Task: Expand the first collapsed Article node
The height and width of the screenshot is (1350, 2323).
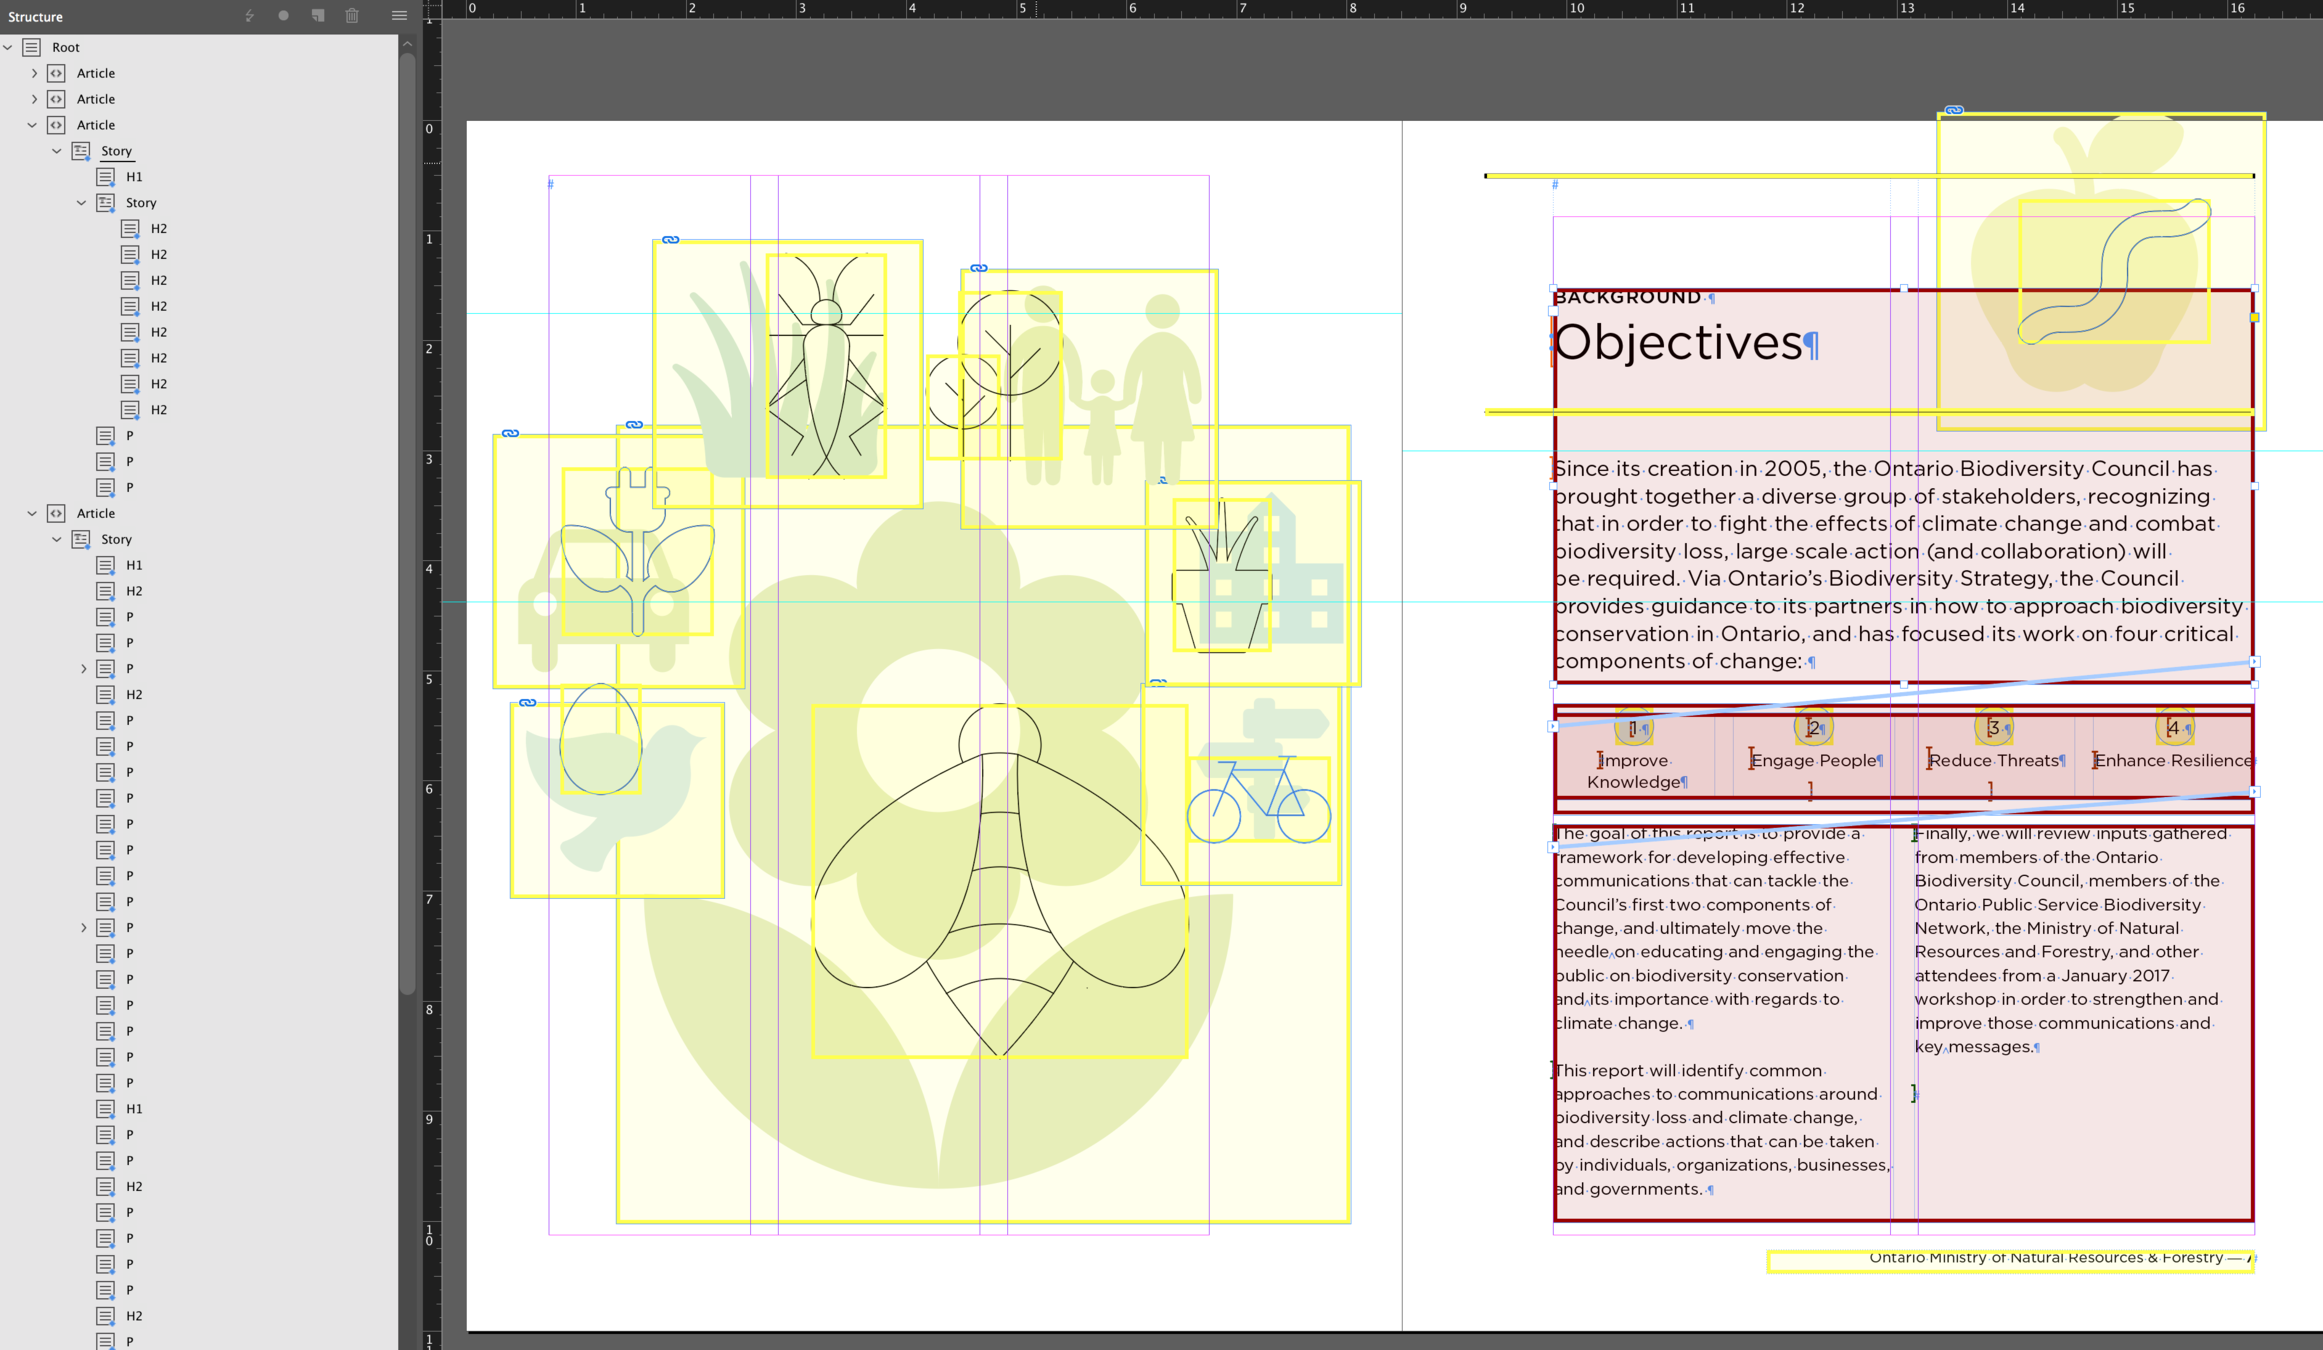Action: (34, 73)
